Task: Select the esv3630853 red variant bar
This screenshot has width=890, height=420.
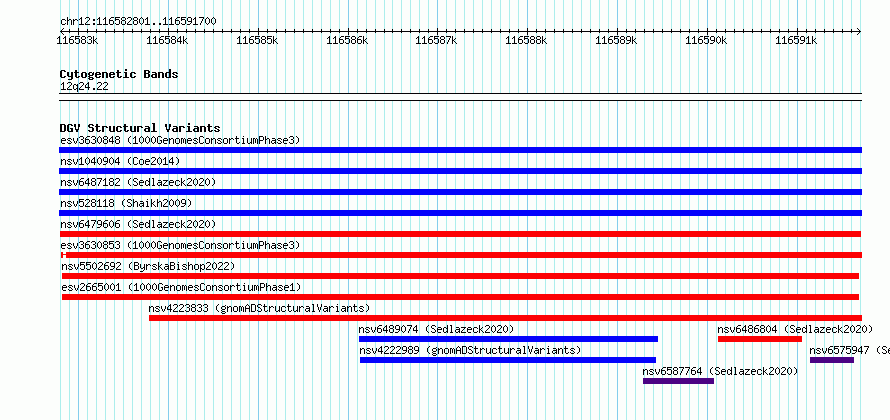Action: pos(461,255)
